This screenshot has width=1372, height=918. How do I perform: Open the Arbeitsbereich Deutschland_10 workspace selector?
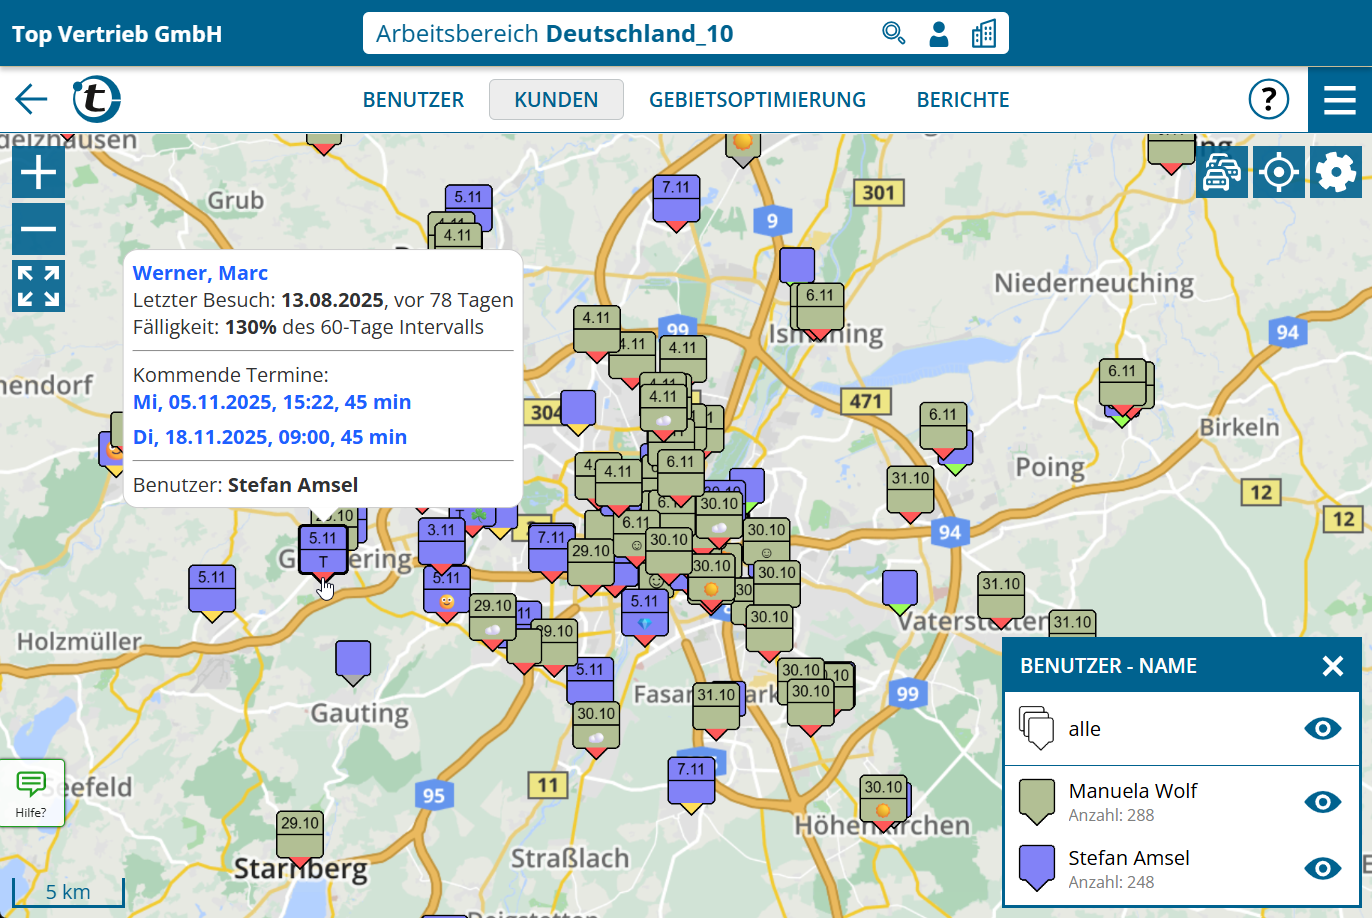(x=640, y=33)
